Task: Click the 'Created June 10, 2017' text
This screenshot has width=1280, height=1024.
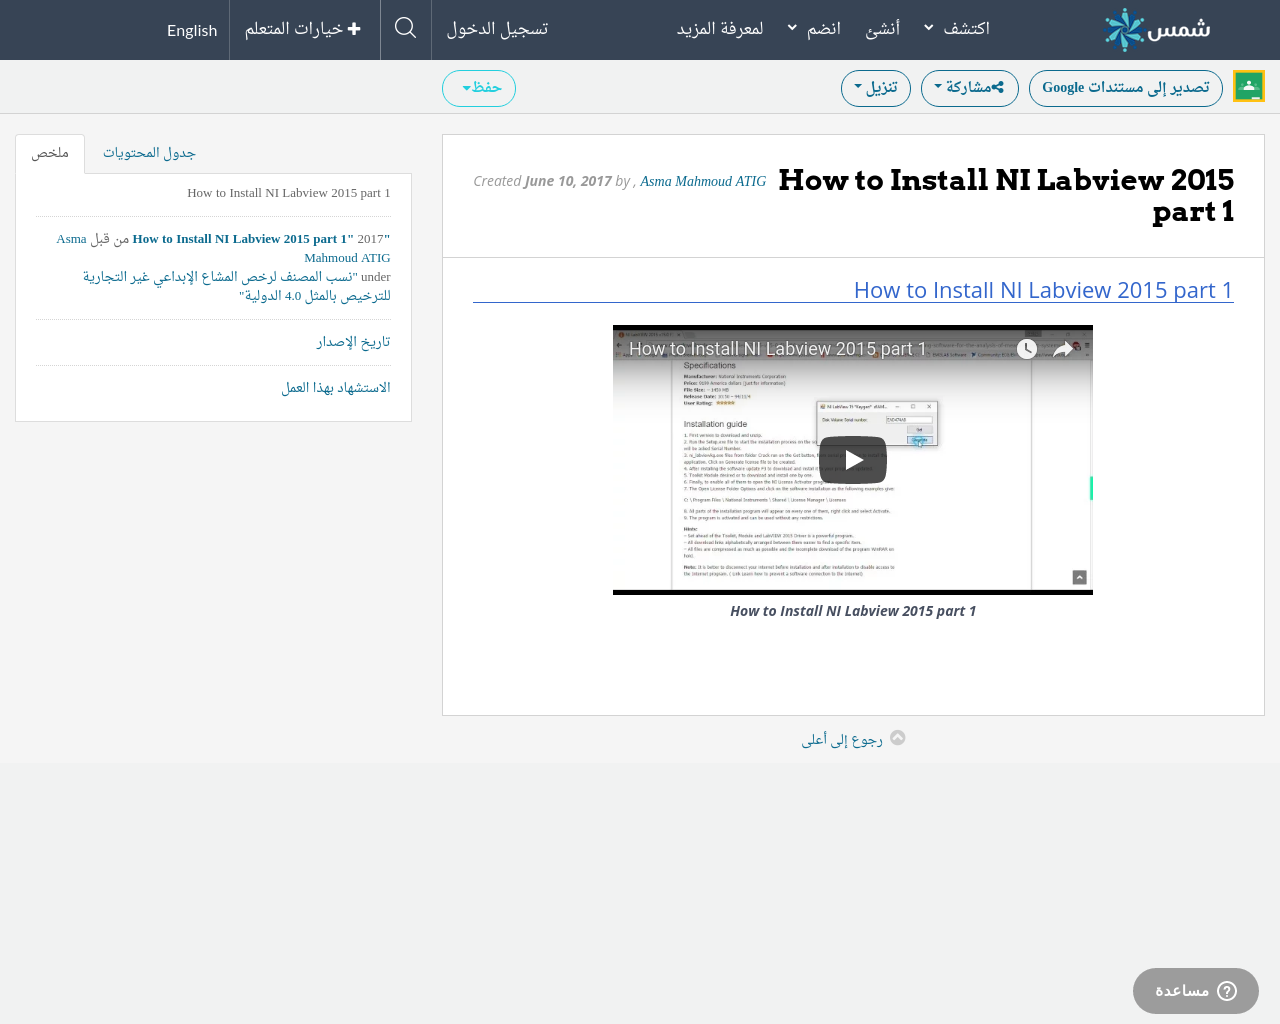Action: [x=542, y=181]
